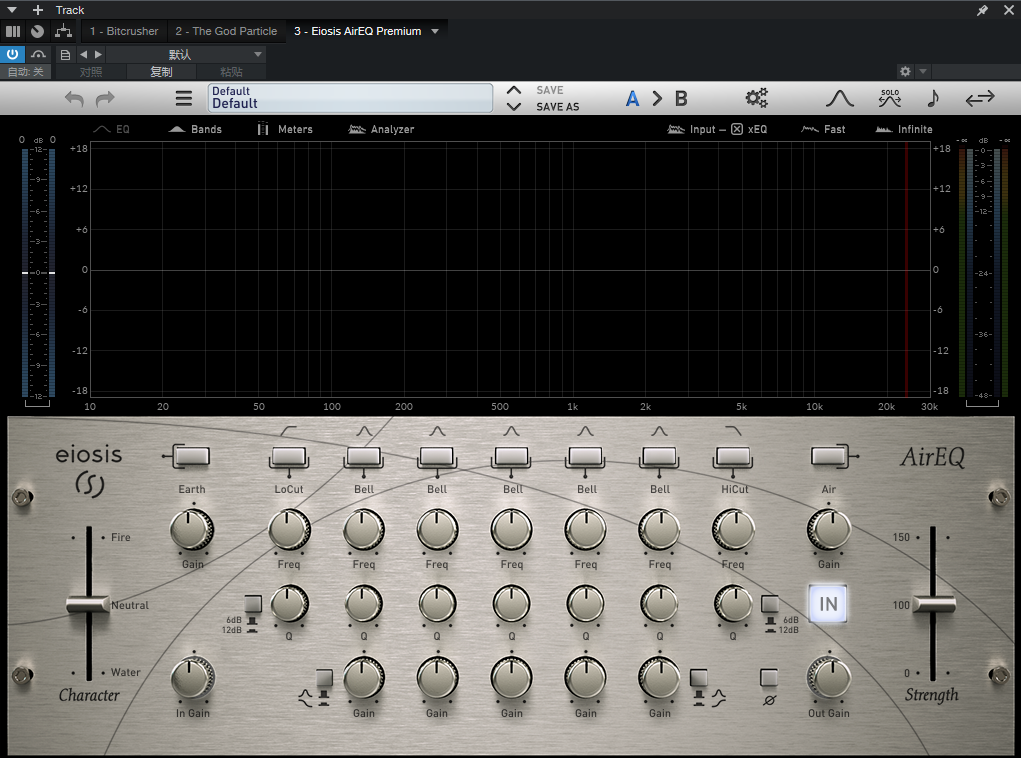Toggle the xEQ checkbox
This screenshot has height=758, width=1021.
[736, 129]
